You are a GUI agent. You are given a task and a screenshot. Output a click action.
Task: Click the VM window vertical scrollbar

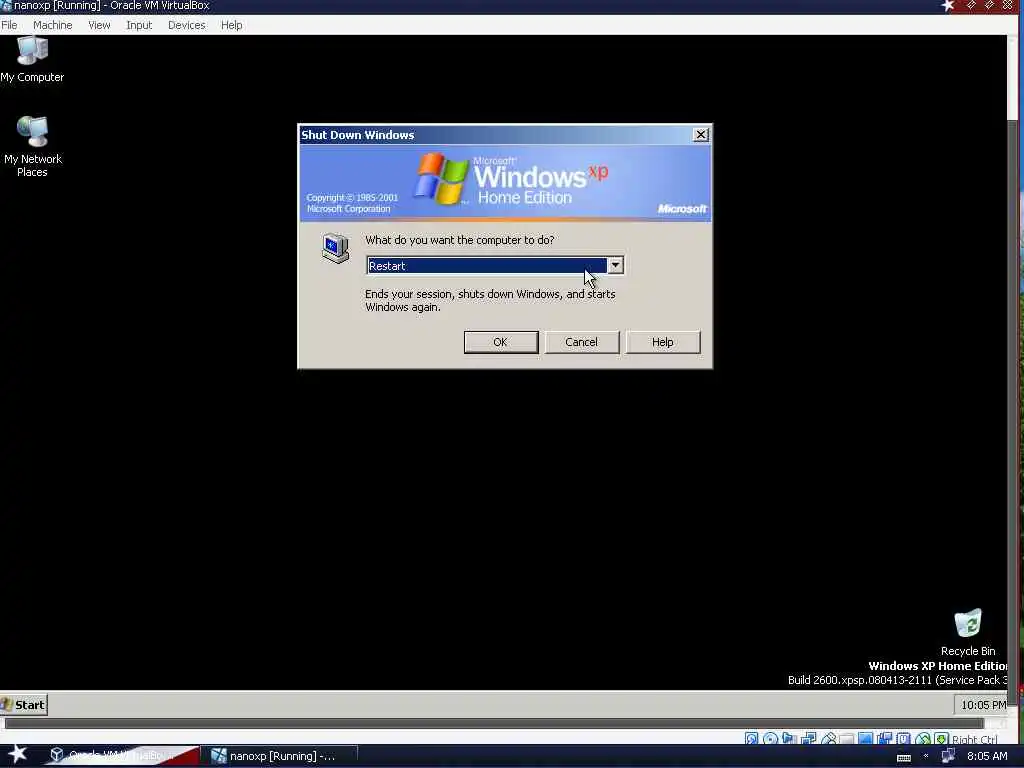coord(1012,413)
